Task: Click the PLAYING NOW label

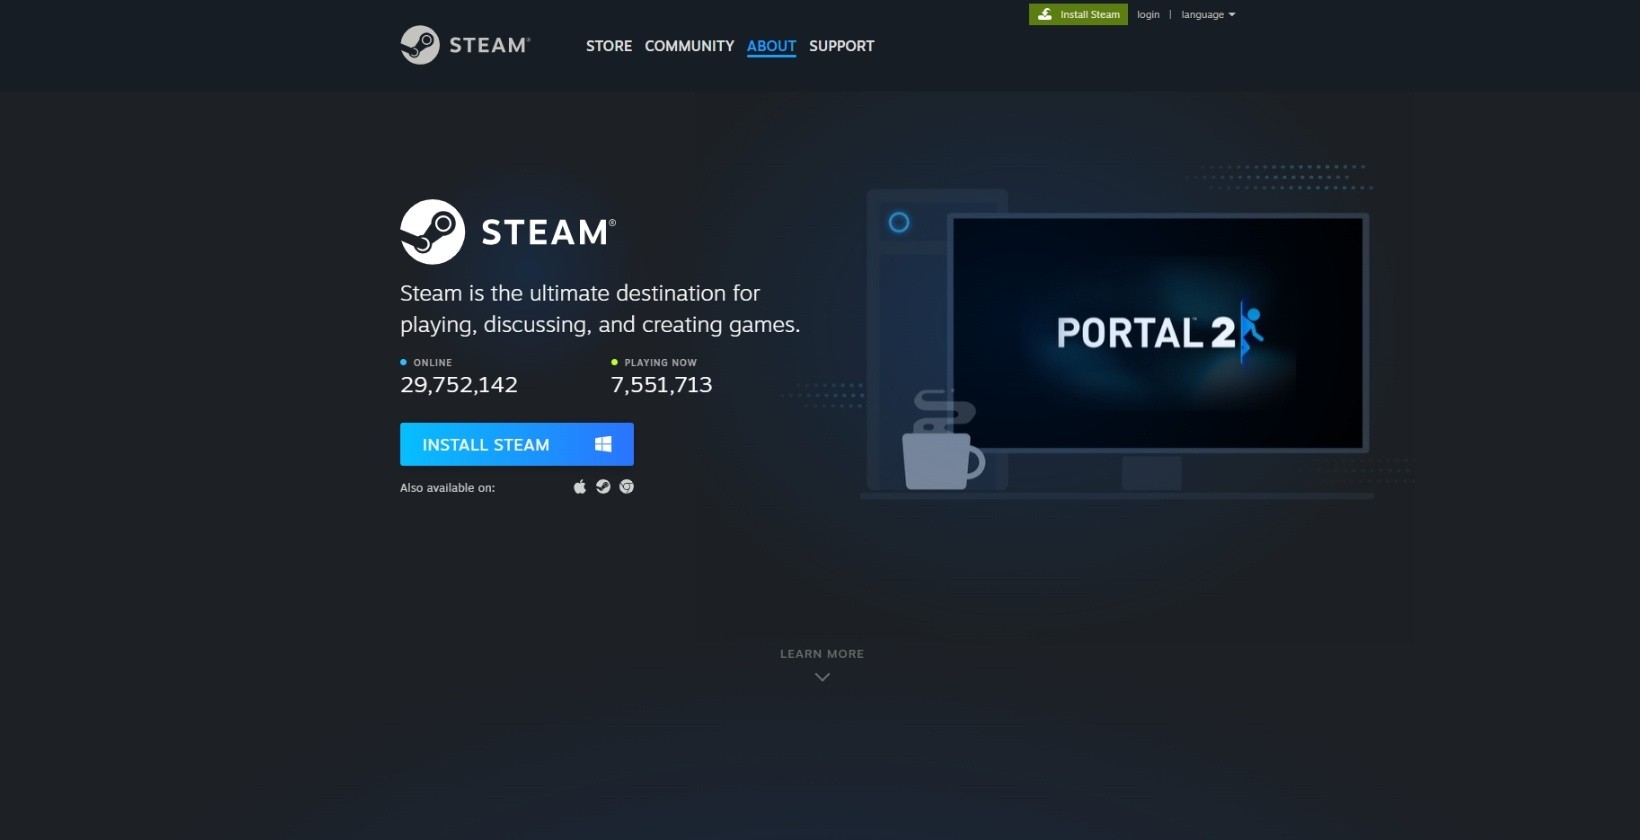Action: pyautogui.click(x=660, y=363)
